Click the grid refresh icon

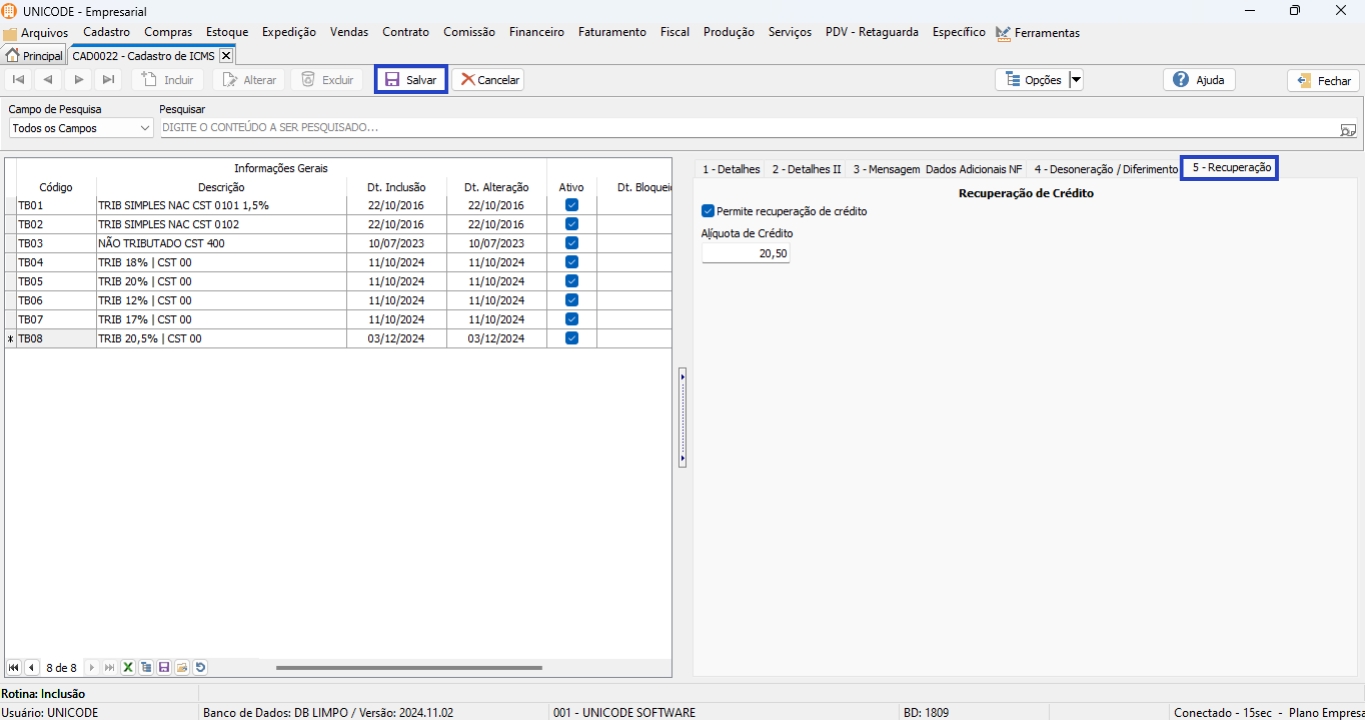[x=200, y=668]
